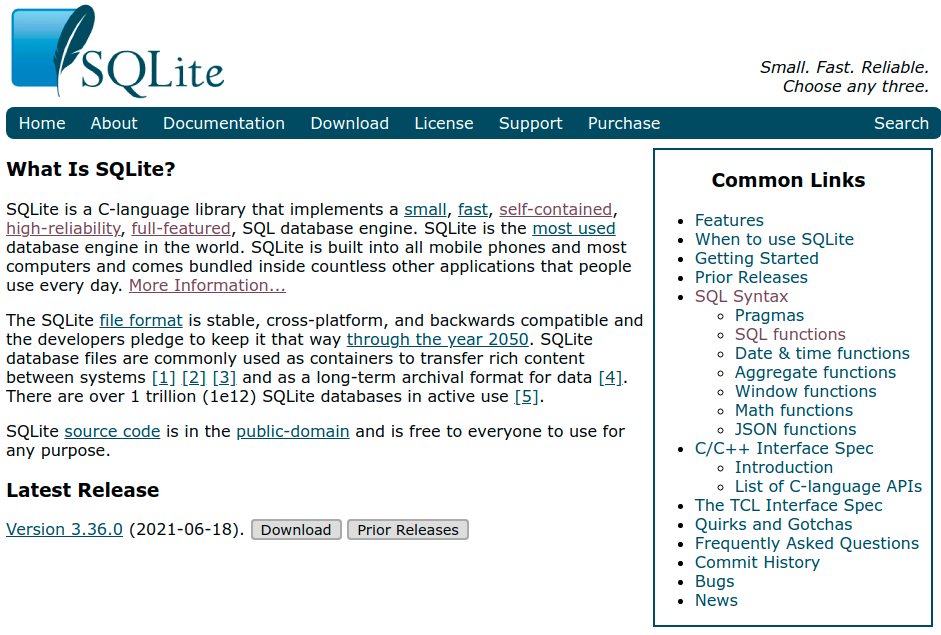Open the Home menu item
Viewport: 941px width, 635px height.
(42, 123)
